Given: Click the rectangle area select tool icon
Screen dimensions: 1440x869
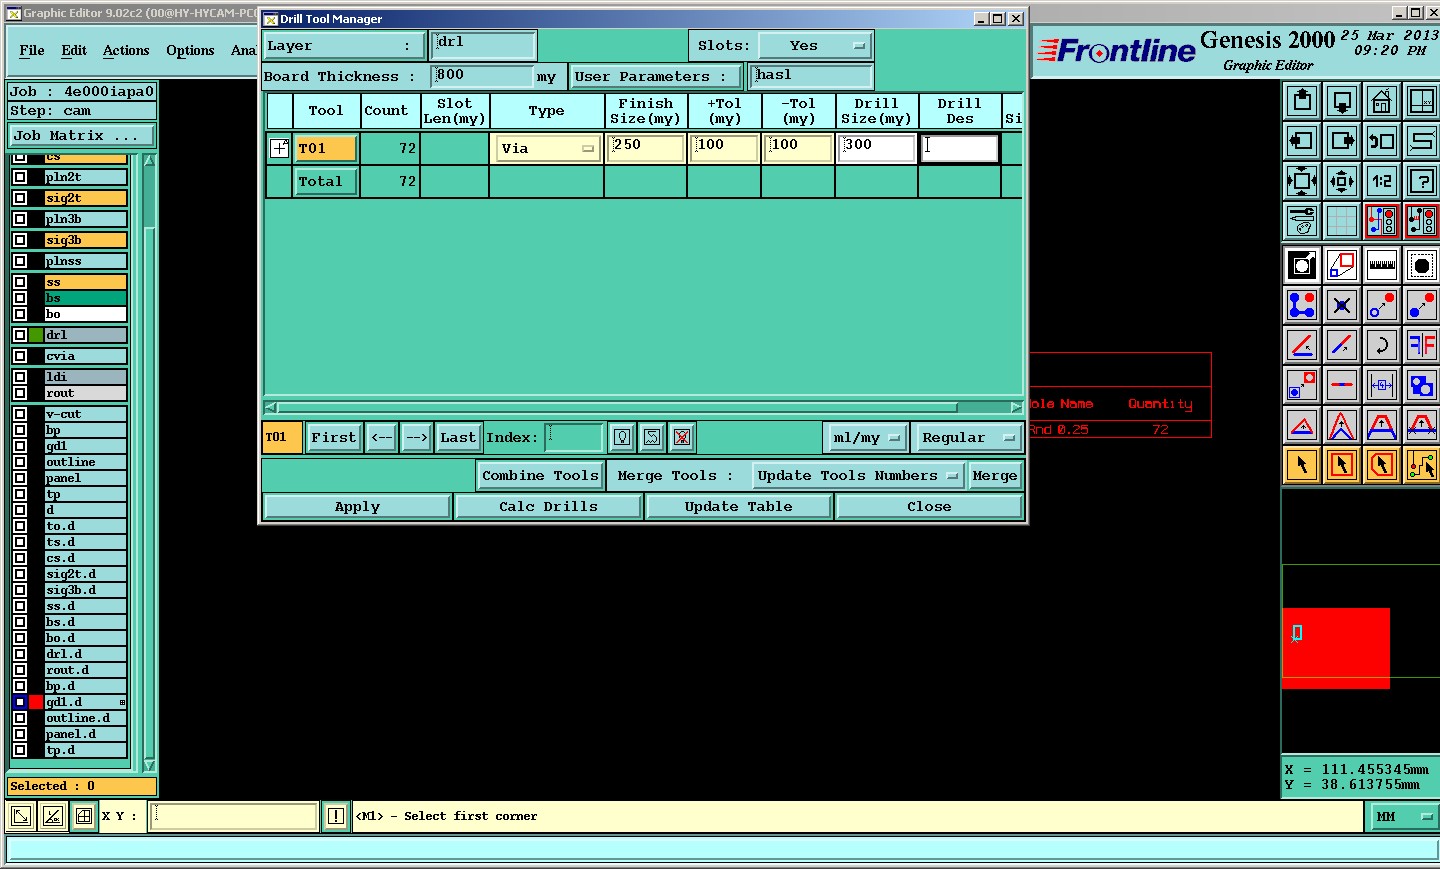Looking at the screenshot, I should tap(1342, 465).
